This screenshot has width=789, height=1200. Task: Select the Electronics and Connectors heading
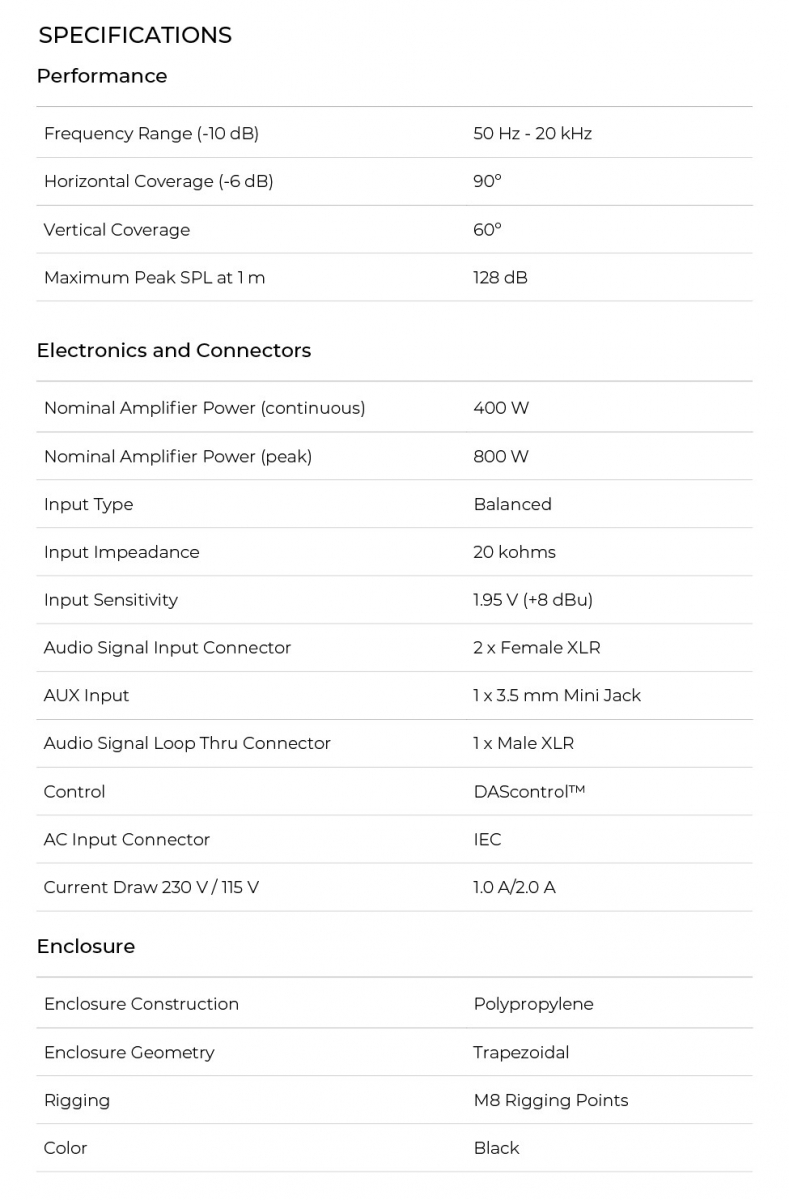pyautogui.click(x=174, y=350)
